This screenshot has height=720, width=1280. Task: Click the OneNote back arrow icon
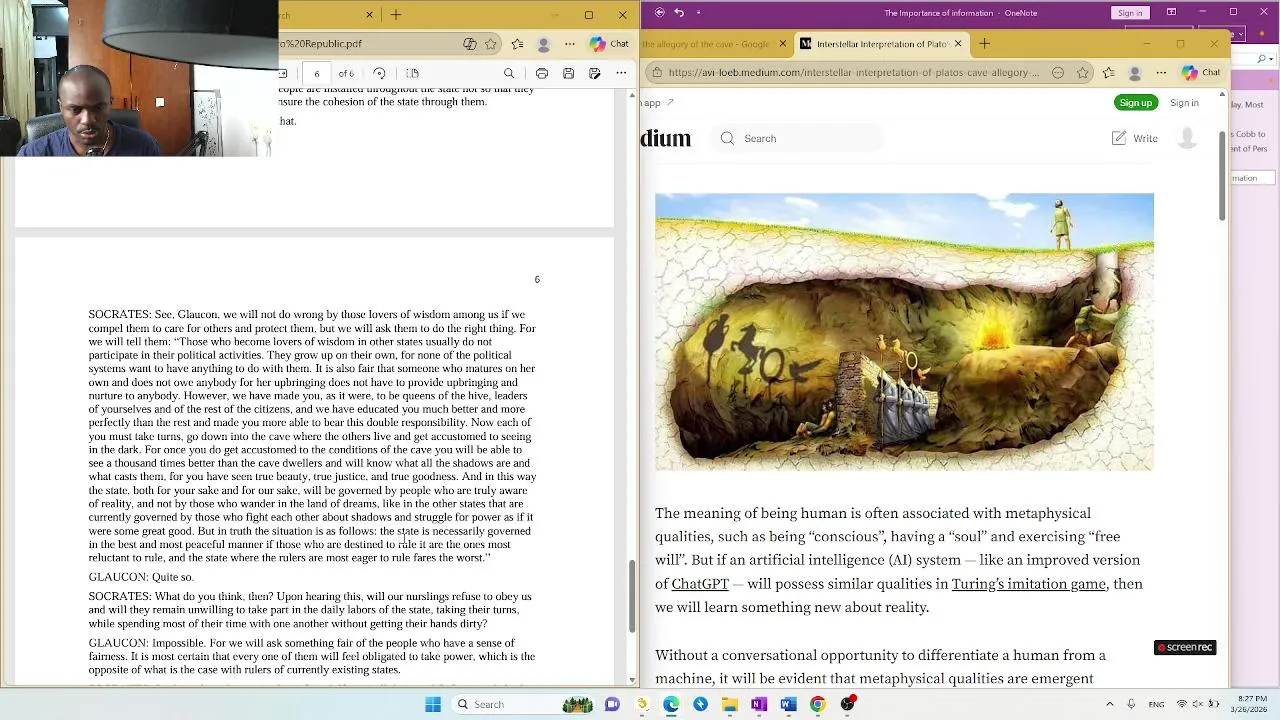click(658, 12)
